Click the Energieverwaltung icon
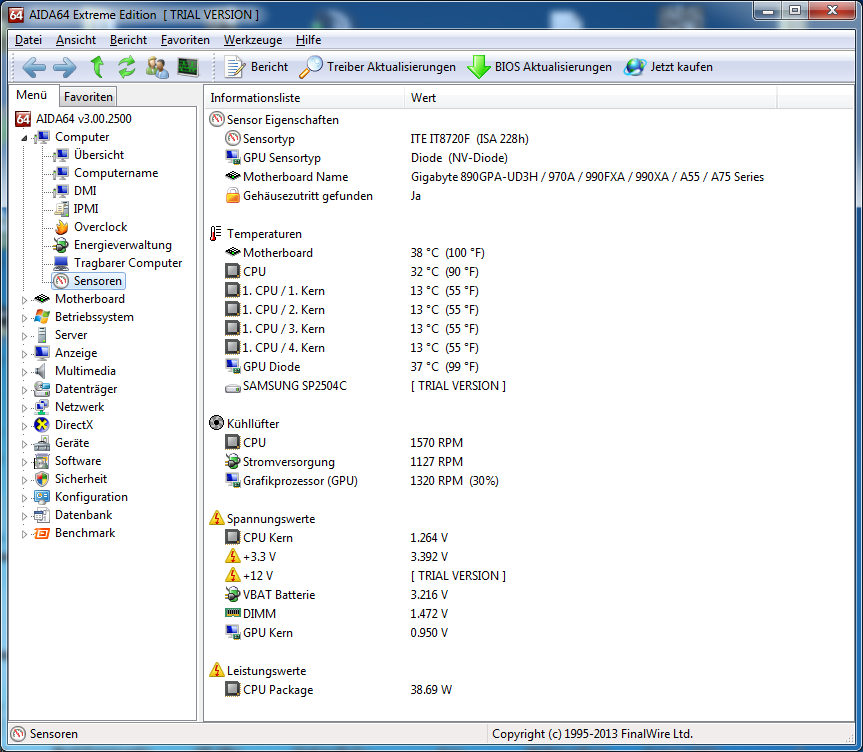Viewport: 863px width, 752px height. 61,245
